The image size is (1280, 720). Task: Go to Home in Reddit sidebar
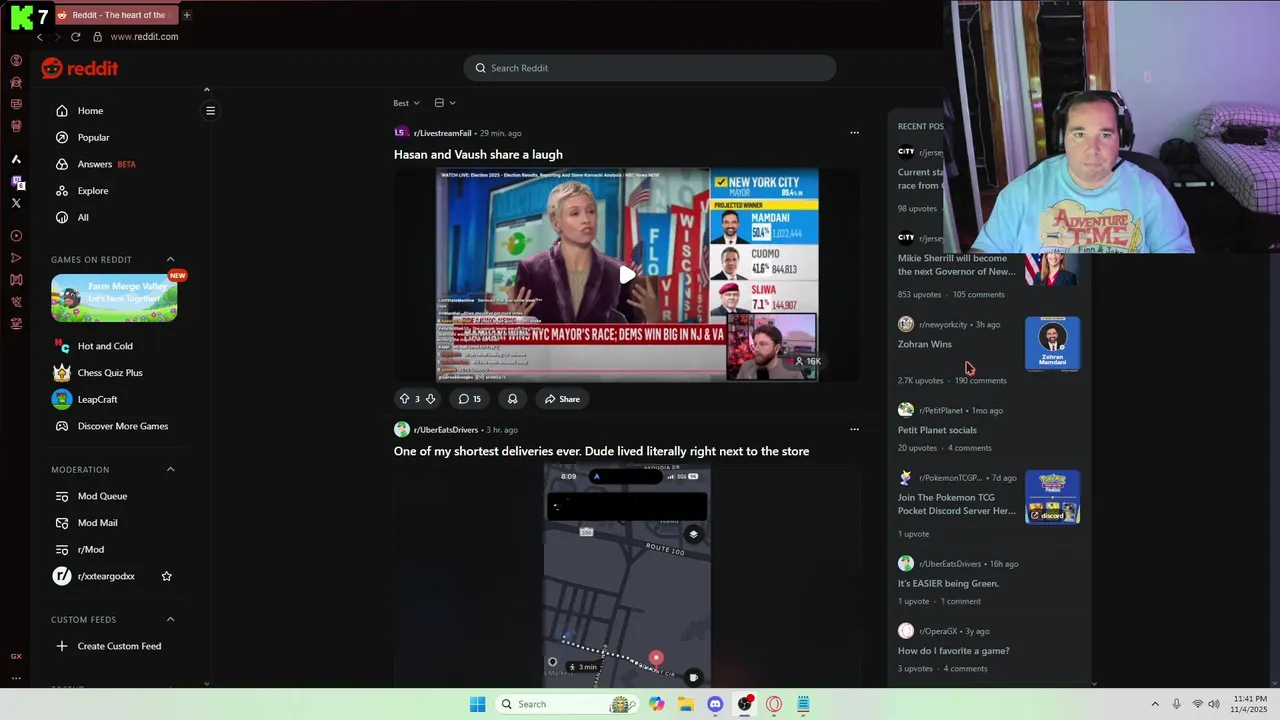click(x=90, y=111)
